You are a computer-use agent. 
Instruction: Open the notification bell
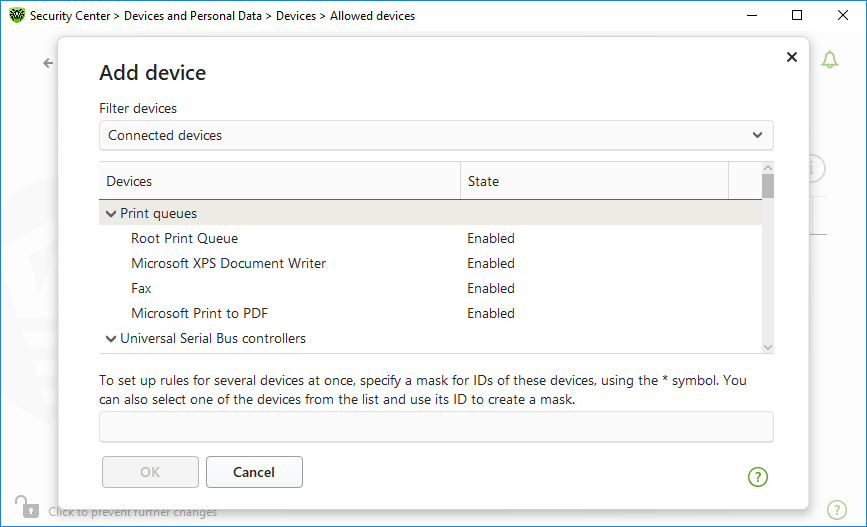click(x=829, y=59)
